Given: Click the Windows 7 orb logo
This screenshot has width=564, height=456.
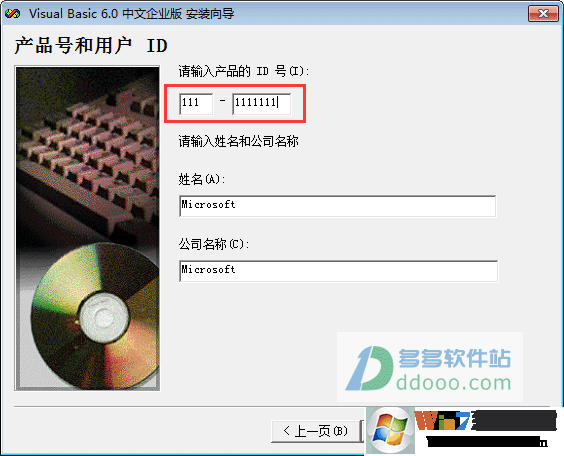Looking at the screenshot, I should point(390,430).
